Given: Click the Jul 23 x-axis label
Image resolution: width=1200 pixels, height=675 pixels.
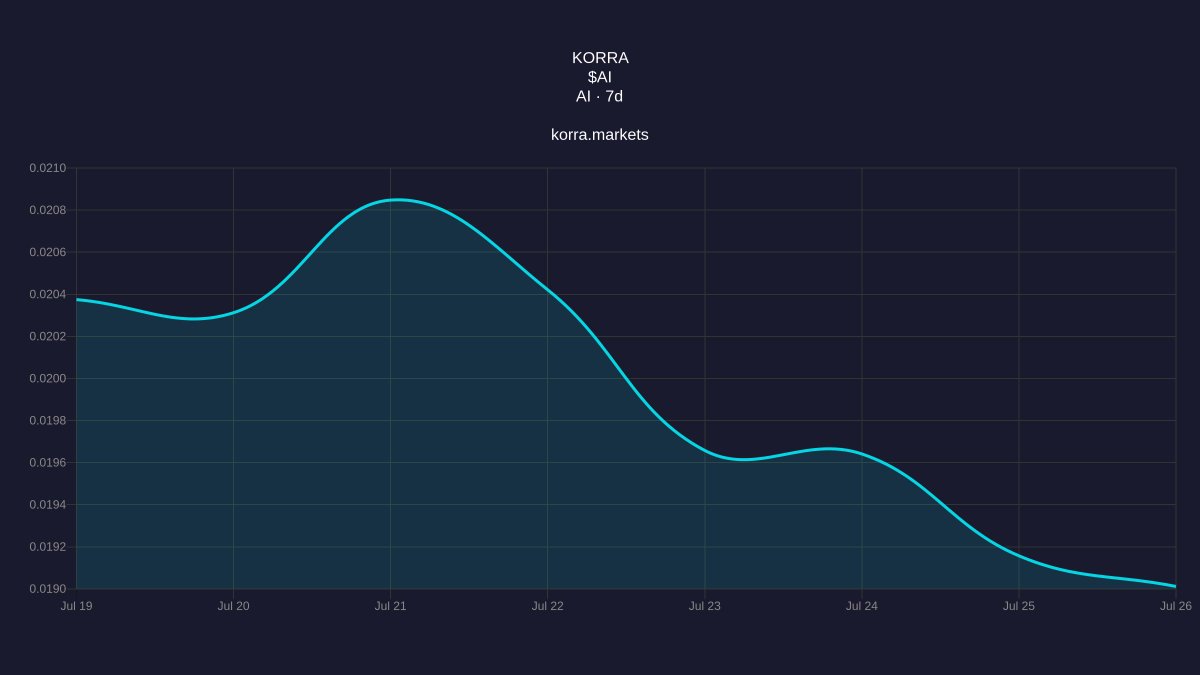Looking at the screenshot, I should coord(704,606).
